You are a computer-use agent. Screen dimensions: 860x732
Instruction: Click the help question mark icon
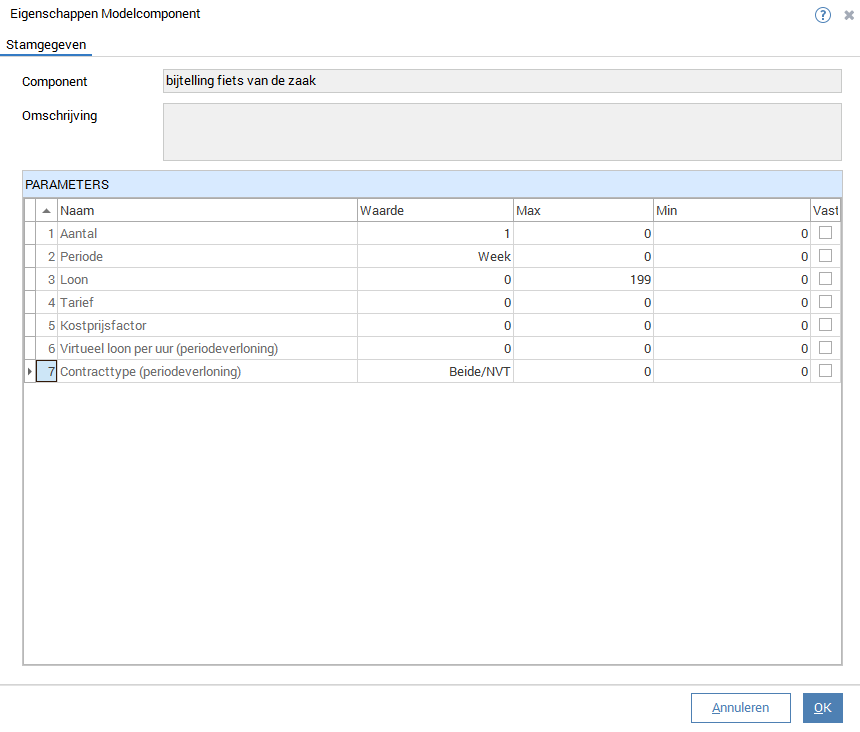[823, 15]
